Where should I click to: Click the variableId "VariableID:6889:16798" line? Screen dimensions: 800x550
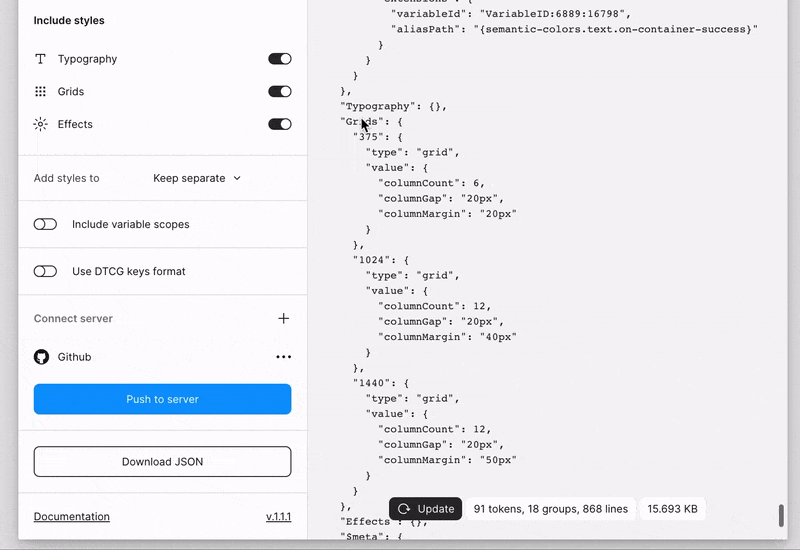(511, 14)
